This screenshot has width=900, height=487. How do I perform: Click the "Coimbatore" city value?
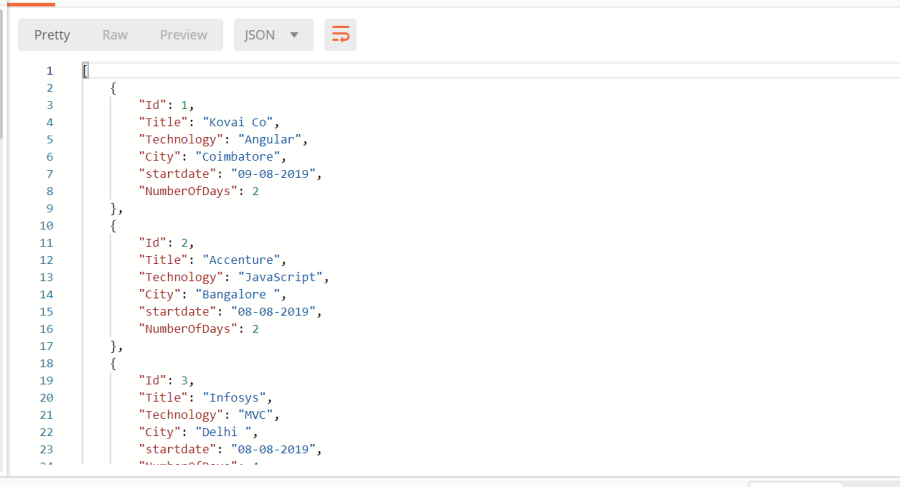pos(240,156)
